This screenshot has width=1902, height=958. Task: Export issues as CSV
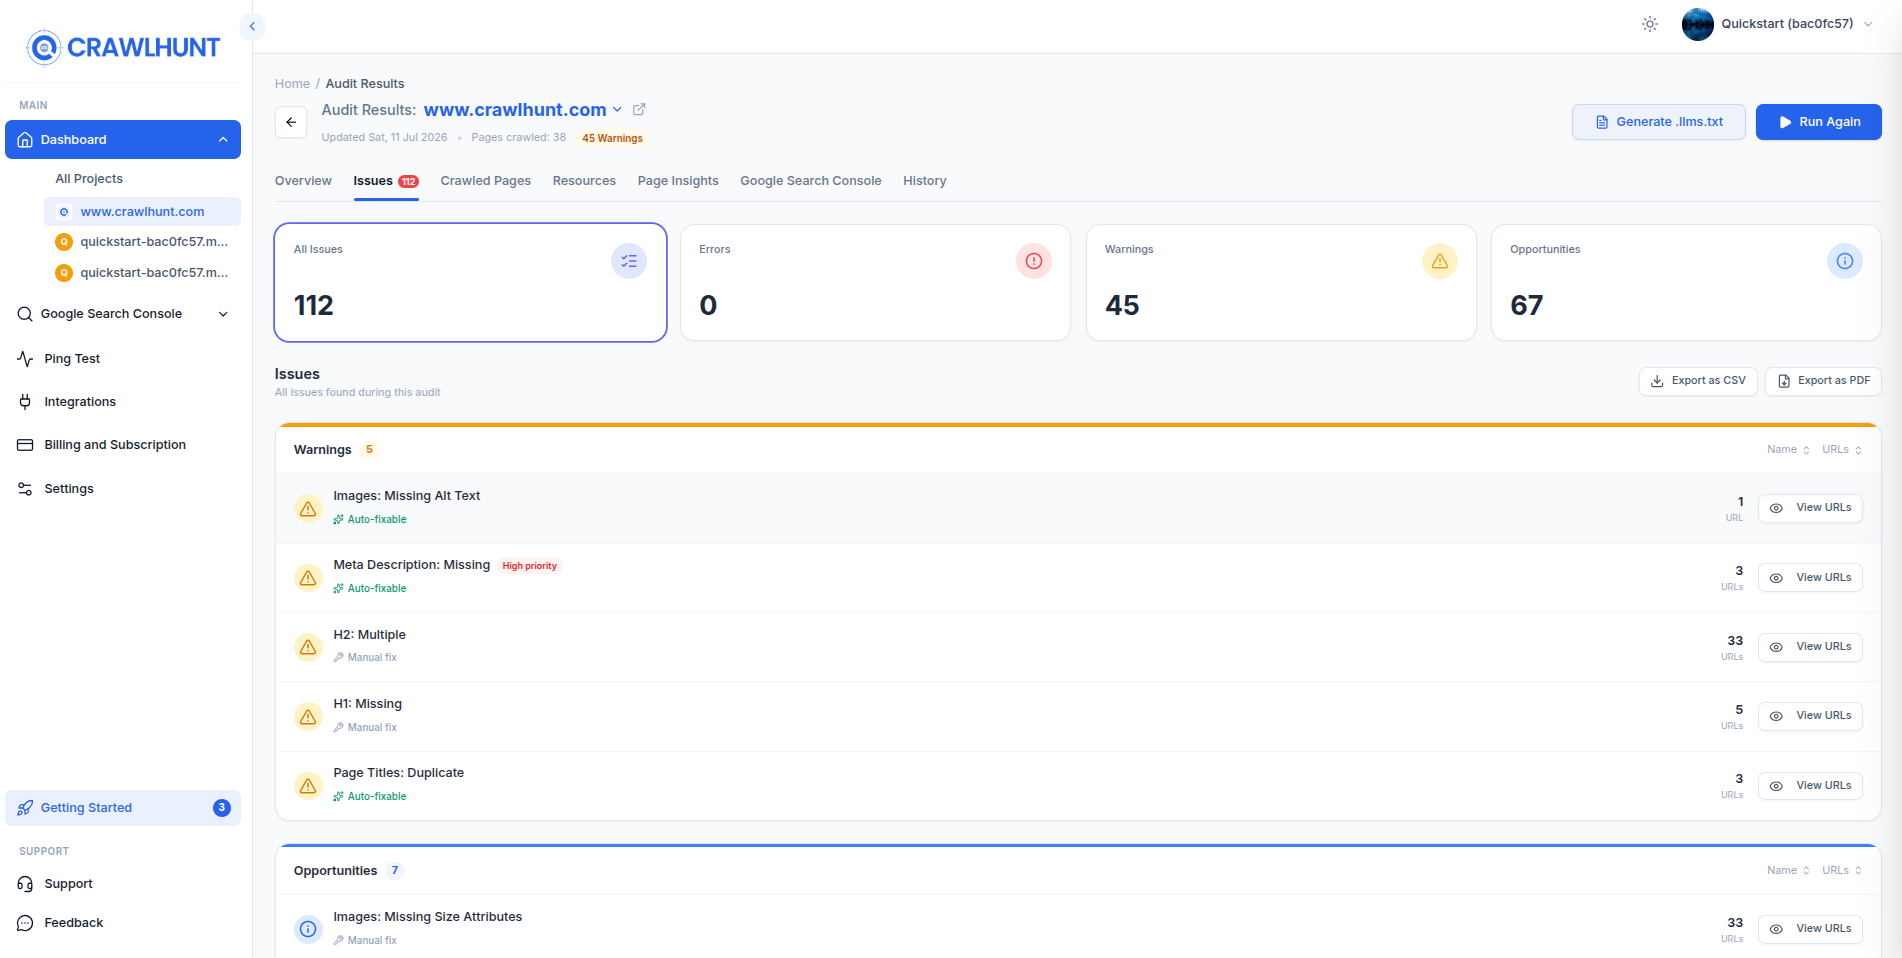click(x=1698, y=381)
